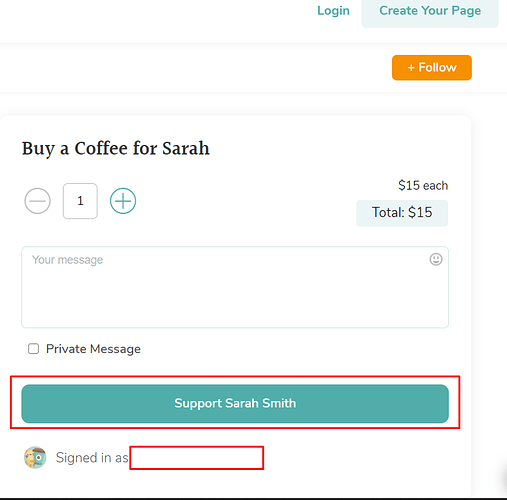
Task: Click the Login link
Action: pos(333,11)
